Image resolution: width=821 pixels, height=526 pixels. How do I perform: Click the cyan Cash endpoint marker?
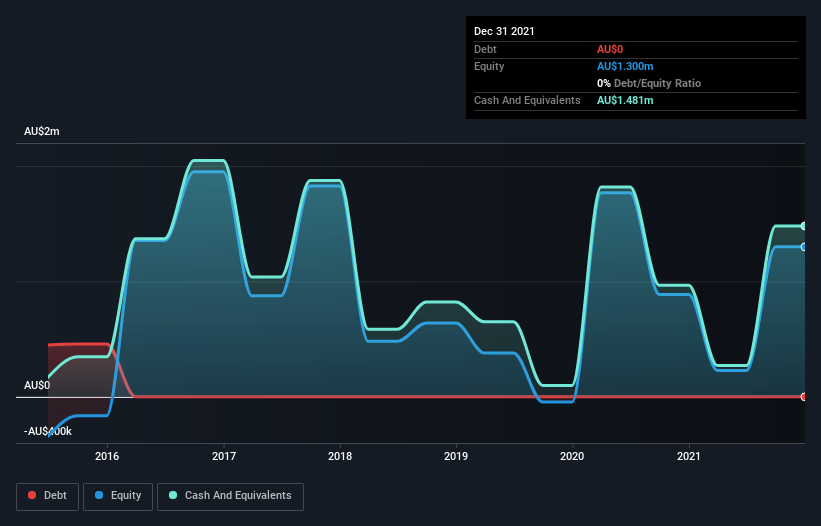pos(804,226)
